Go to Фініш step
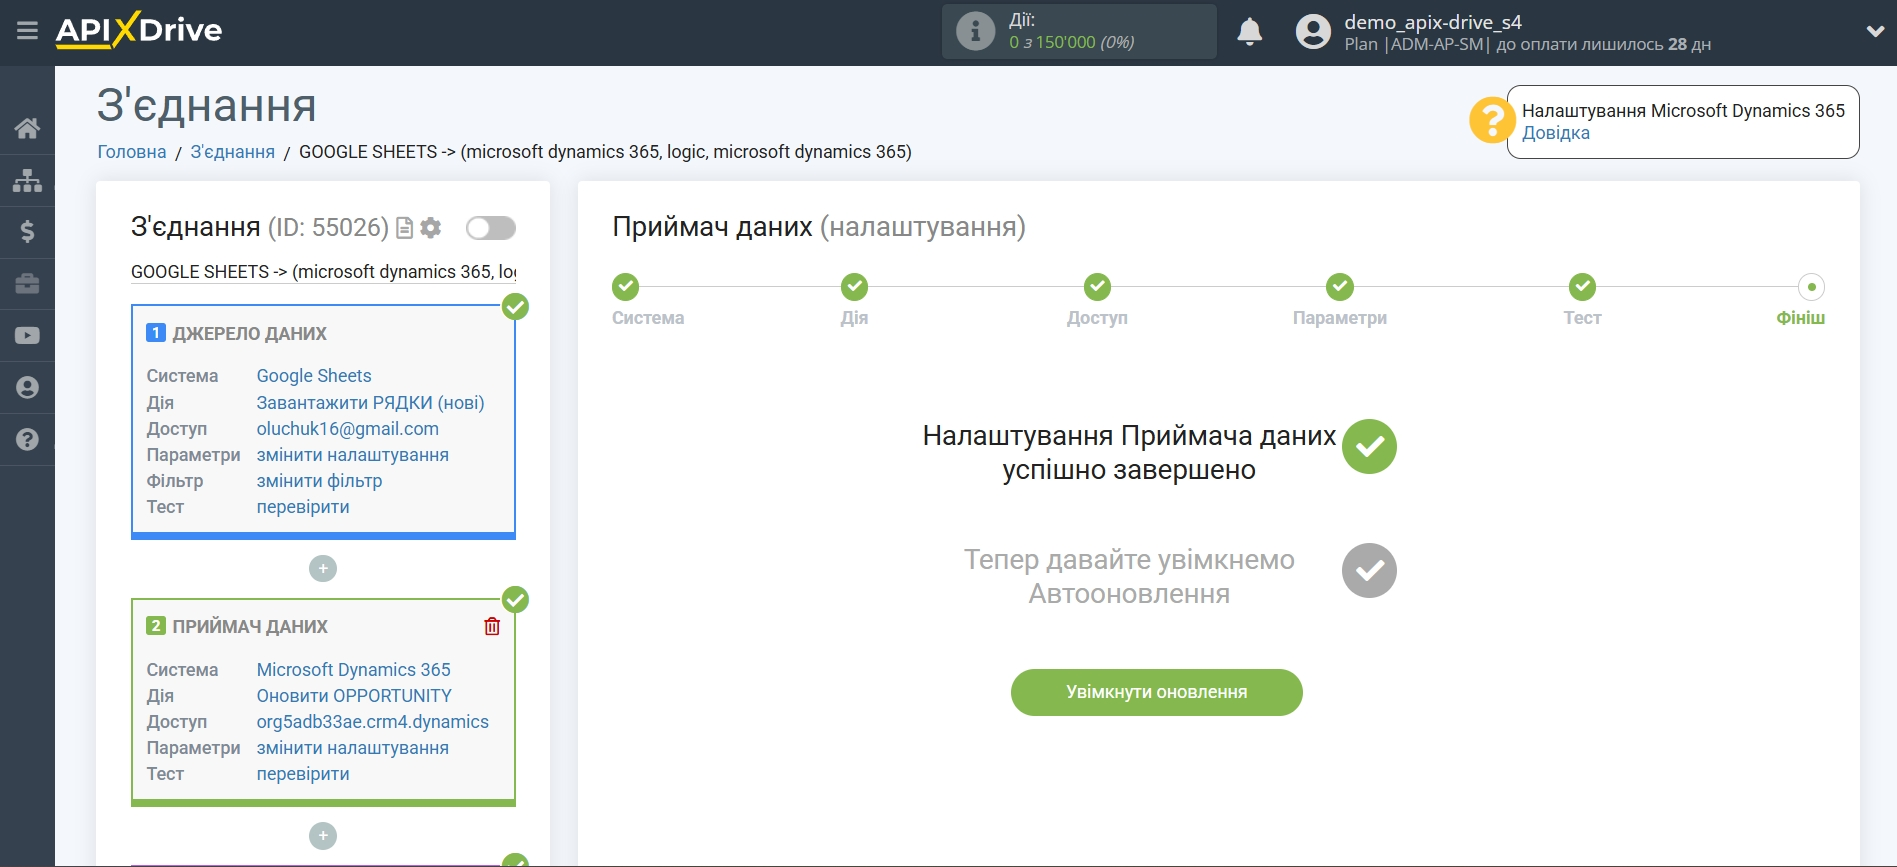The image size is (1897, 867). click(1811, 288)
